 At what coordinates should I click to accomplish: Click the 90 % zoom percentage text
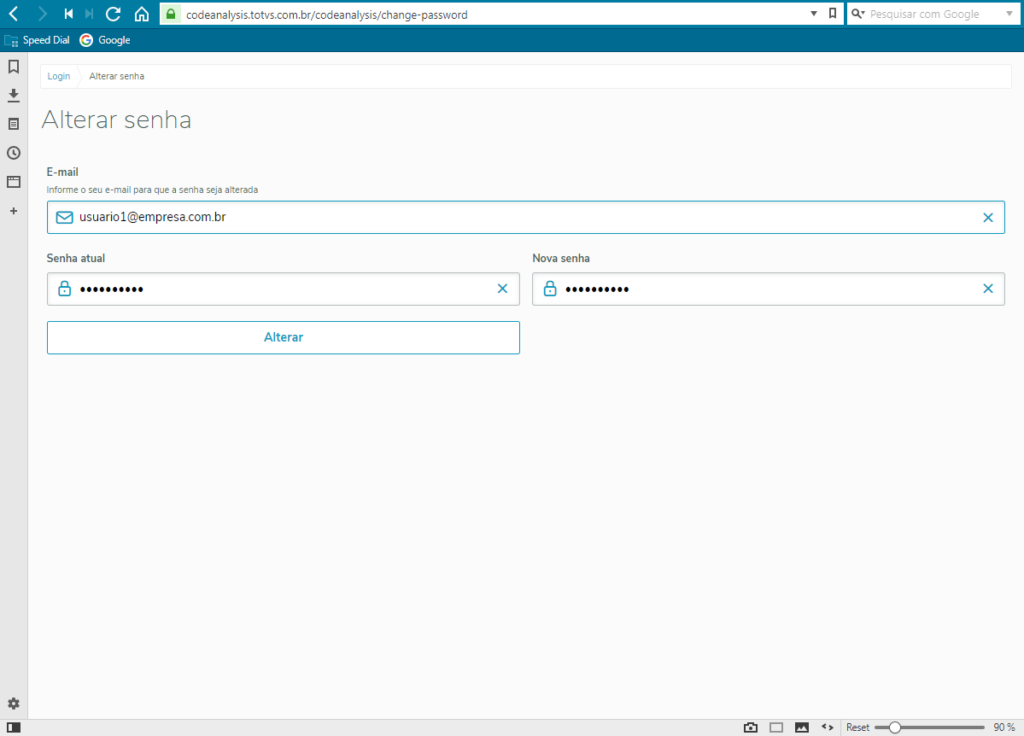(x=1004, y=728)
